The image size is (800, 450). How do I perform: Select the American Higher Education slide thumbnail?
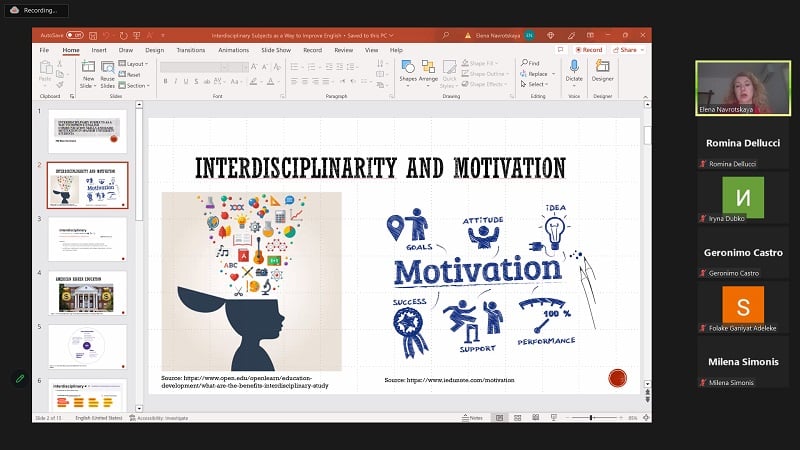(88, 292)
